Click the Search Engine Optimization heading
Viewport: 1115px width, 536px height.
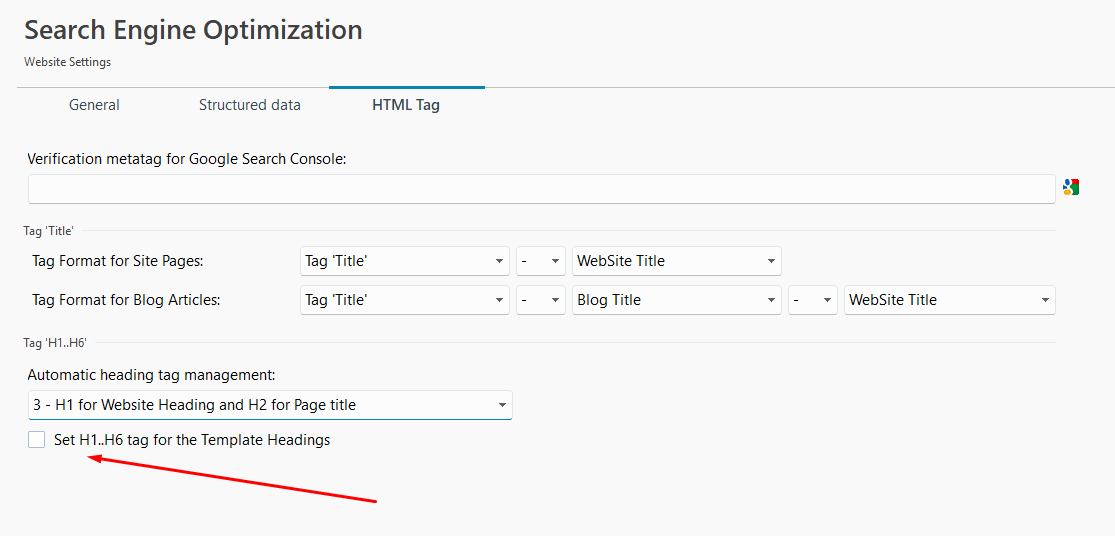tap(193, 30)
